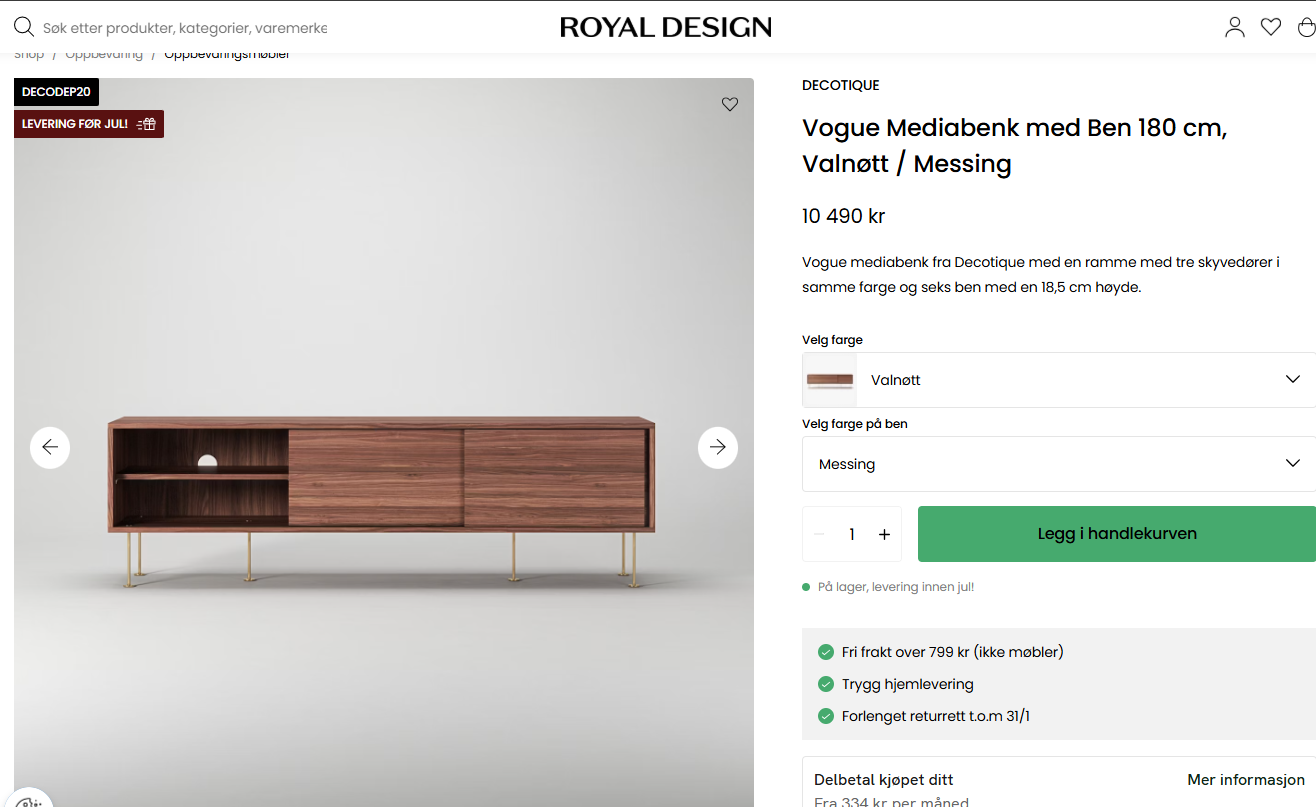Click the DECOTIQUE brand link
The width and height of the screenshot is (1316, 807).
click(x=841, y=85)
